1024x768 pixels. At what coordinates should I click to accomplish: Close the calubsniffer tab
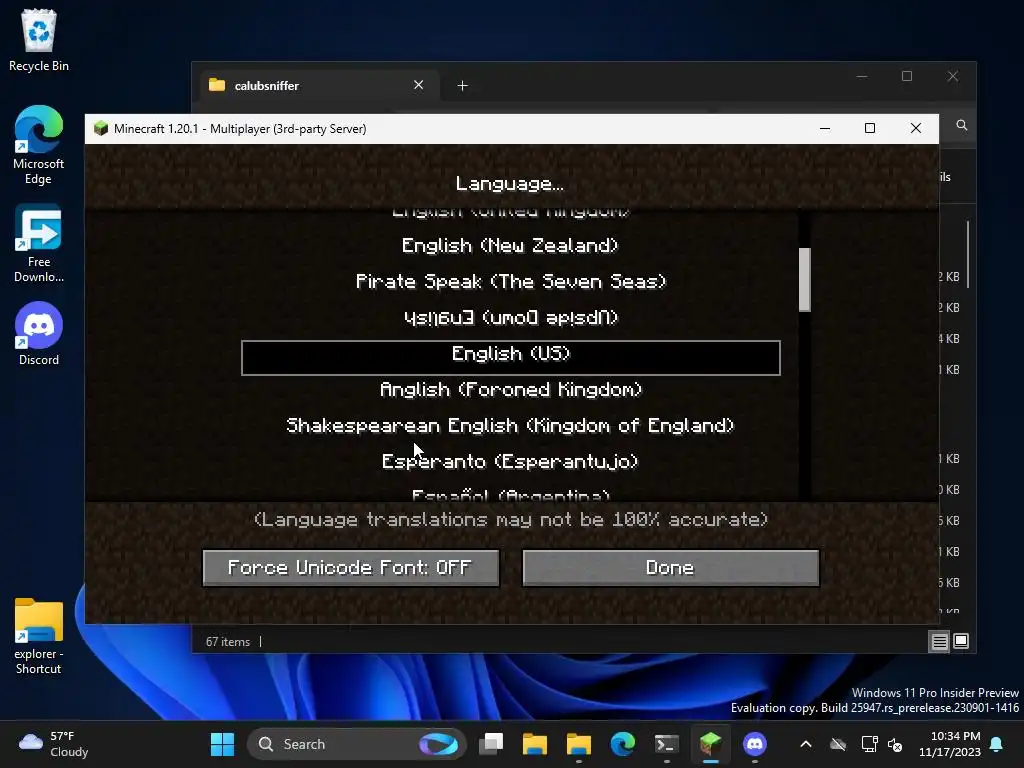coord(419,86)
